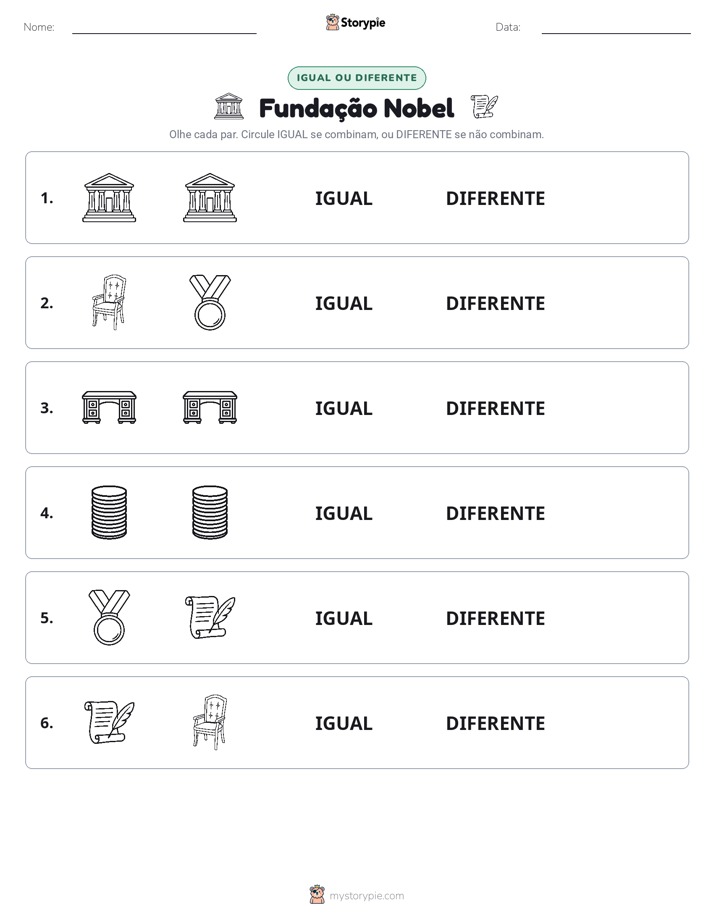Select the scroll and quill in row 5

pos(210,617)
